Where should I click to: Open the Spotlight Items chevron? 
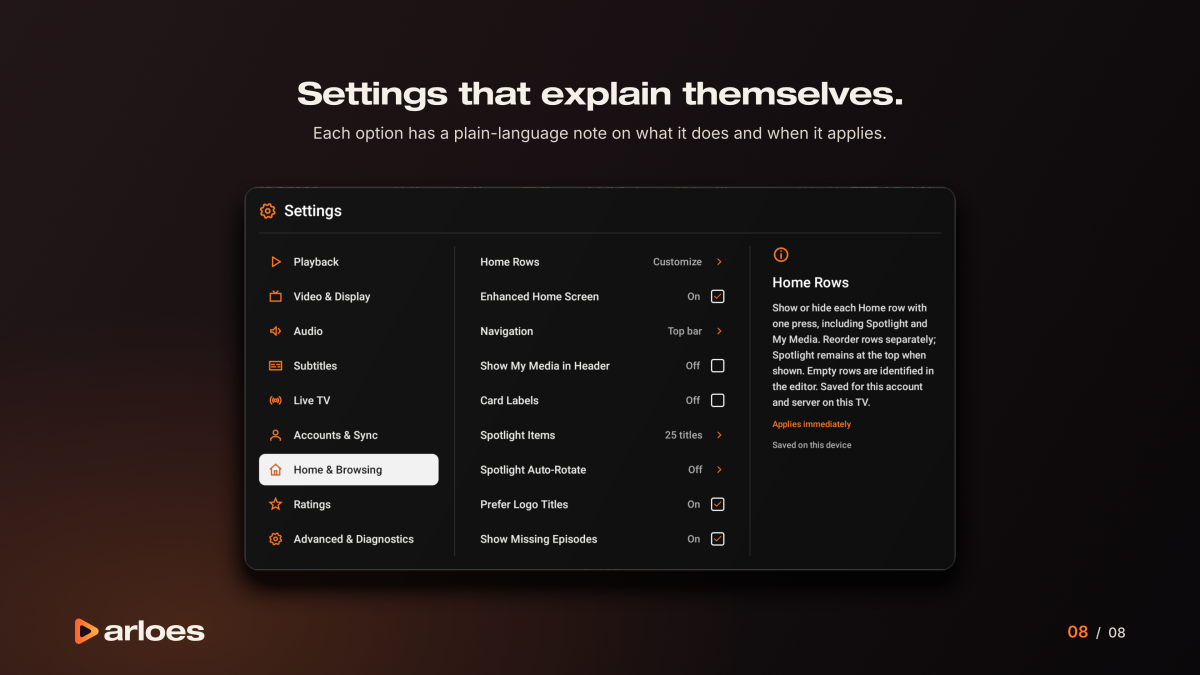pyautogui.click(x=719, y=435)
